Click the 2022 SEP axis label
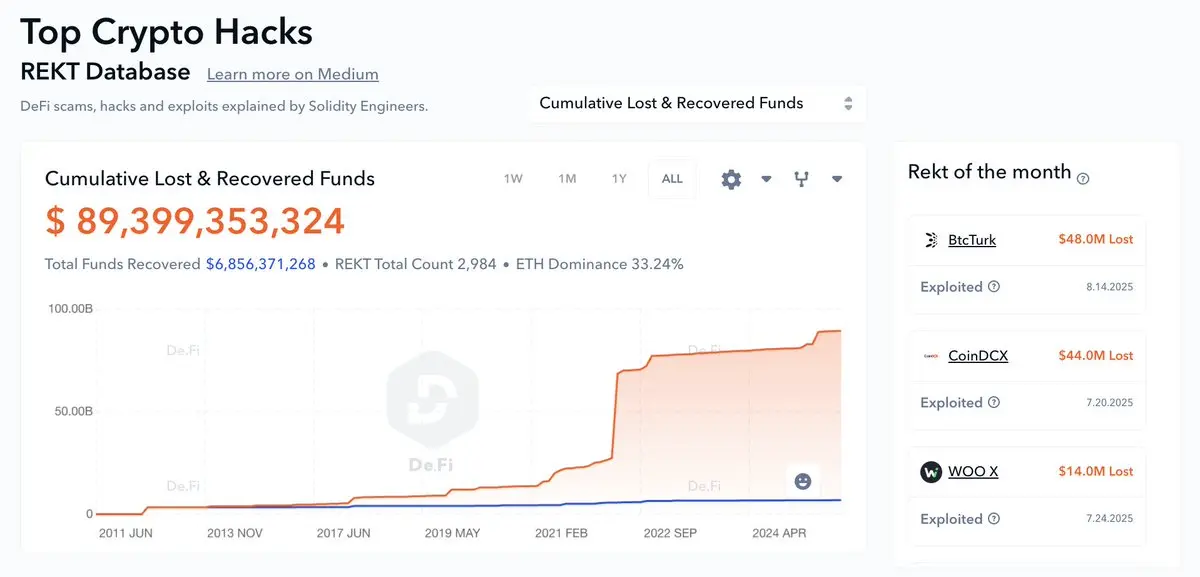Viewport: 1200px width, 577px height. click(670, 534)
